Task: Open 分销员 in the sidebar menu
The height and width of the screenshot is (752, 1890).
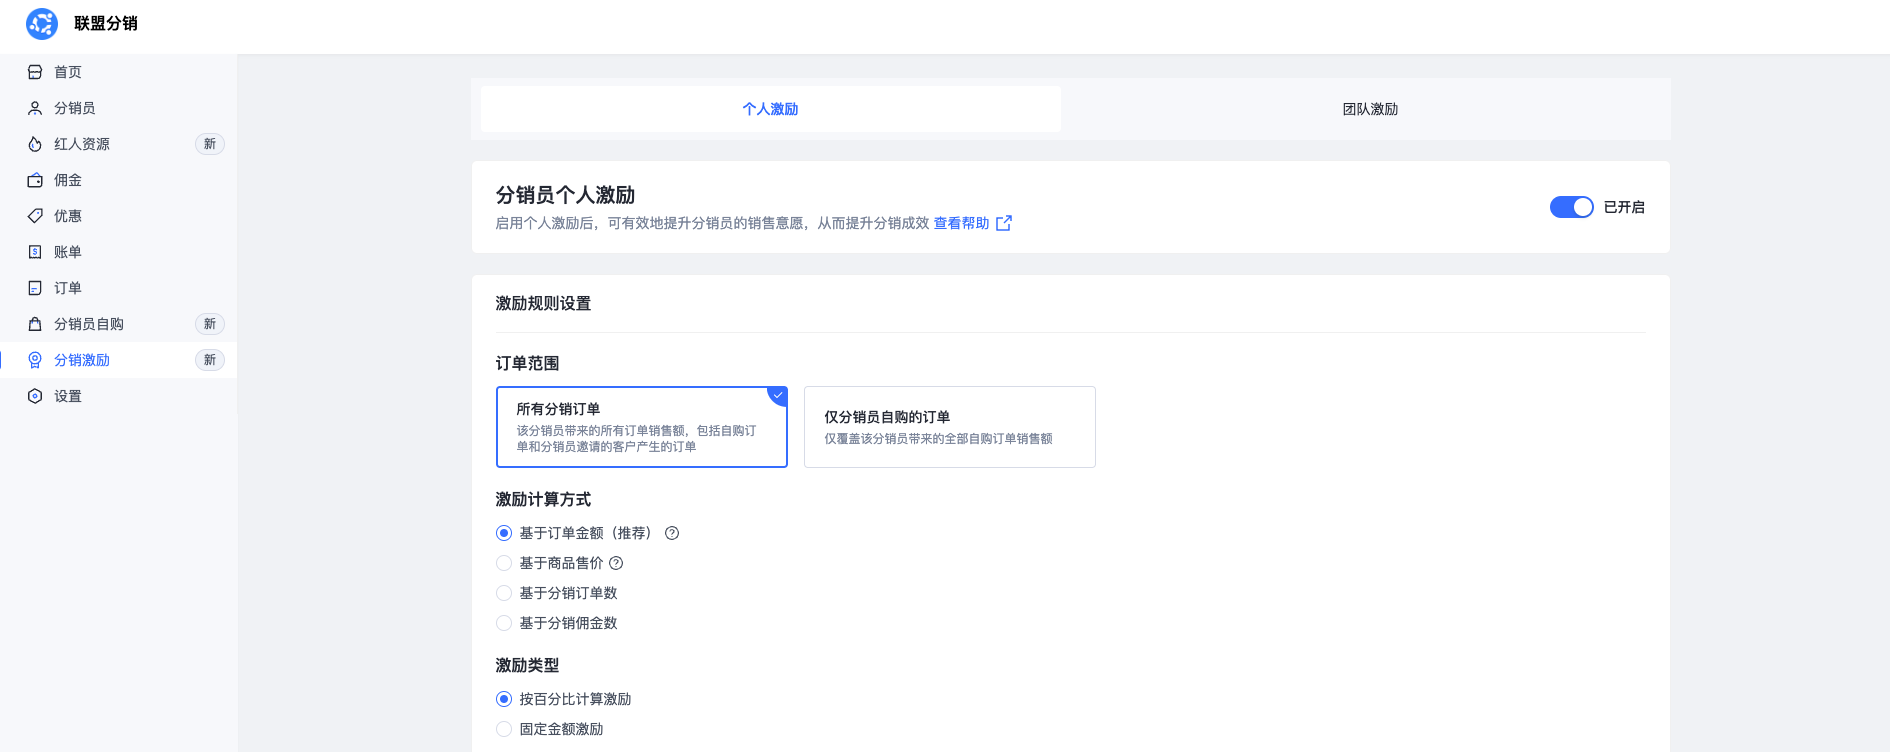Action: pyautogui.click(x=119, y=108)
